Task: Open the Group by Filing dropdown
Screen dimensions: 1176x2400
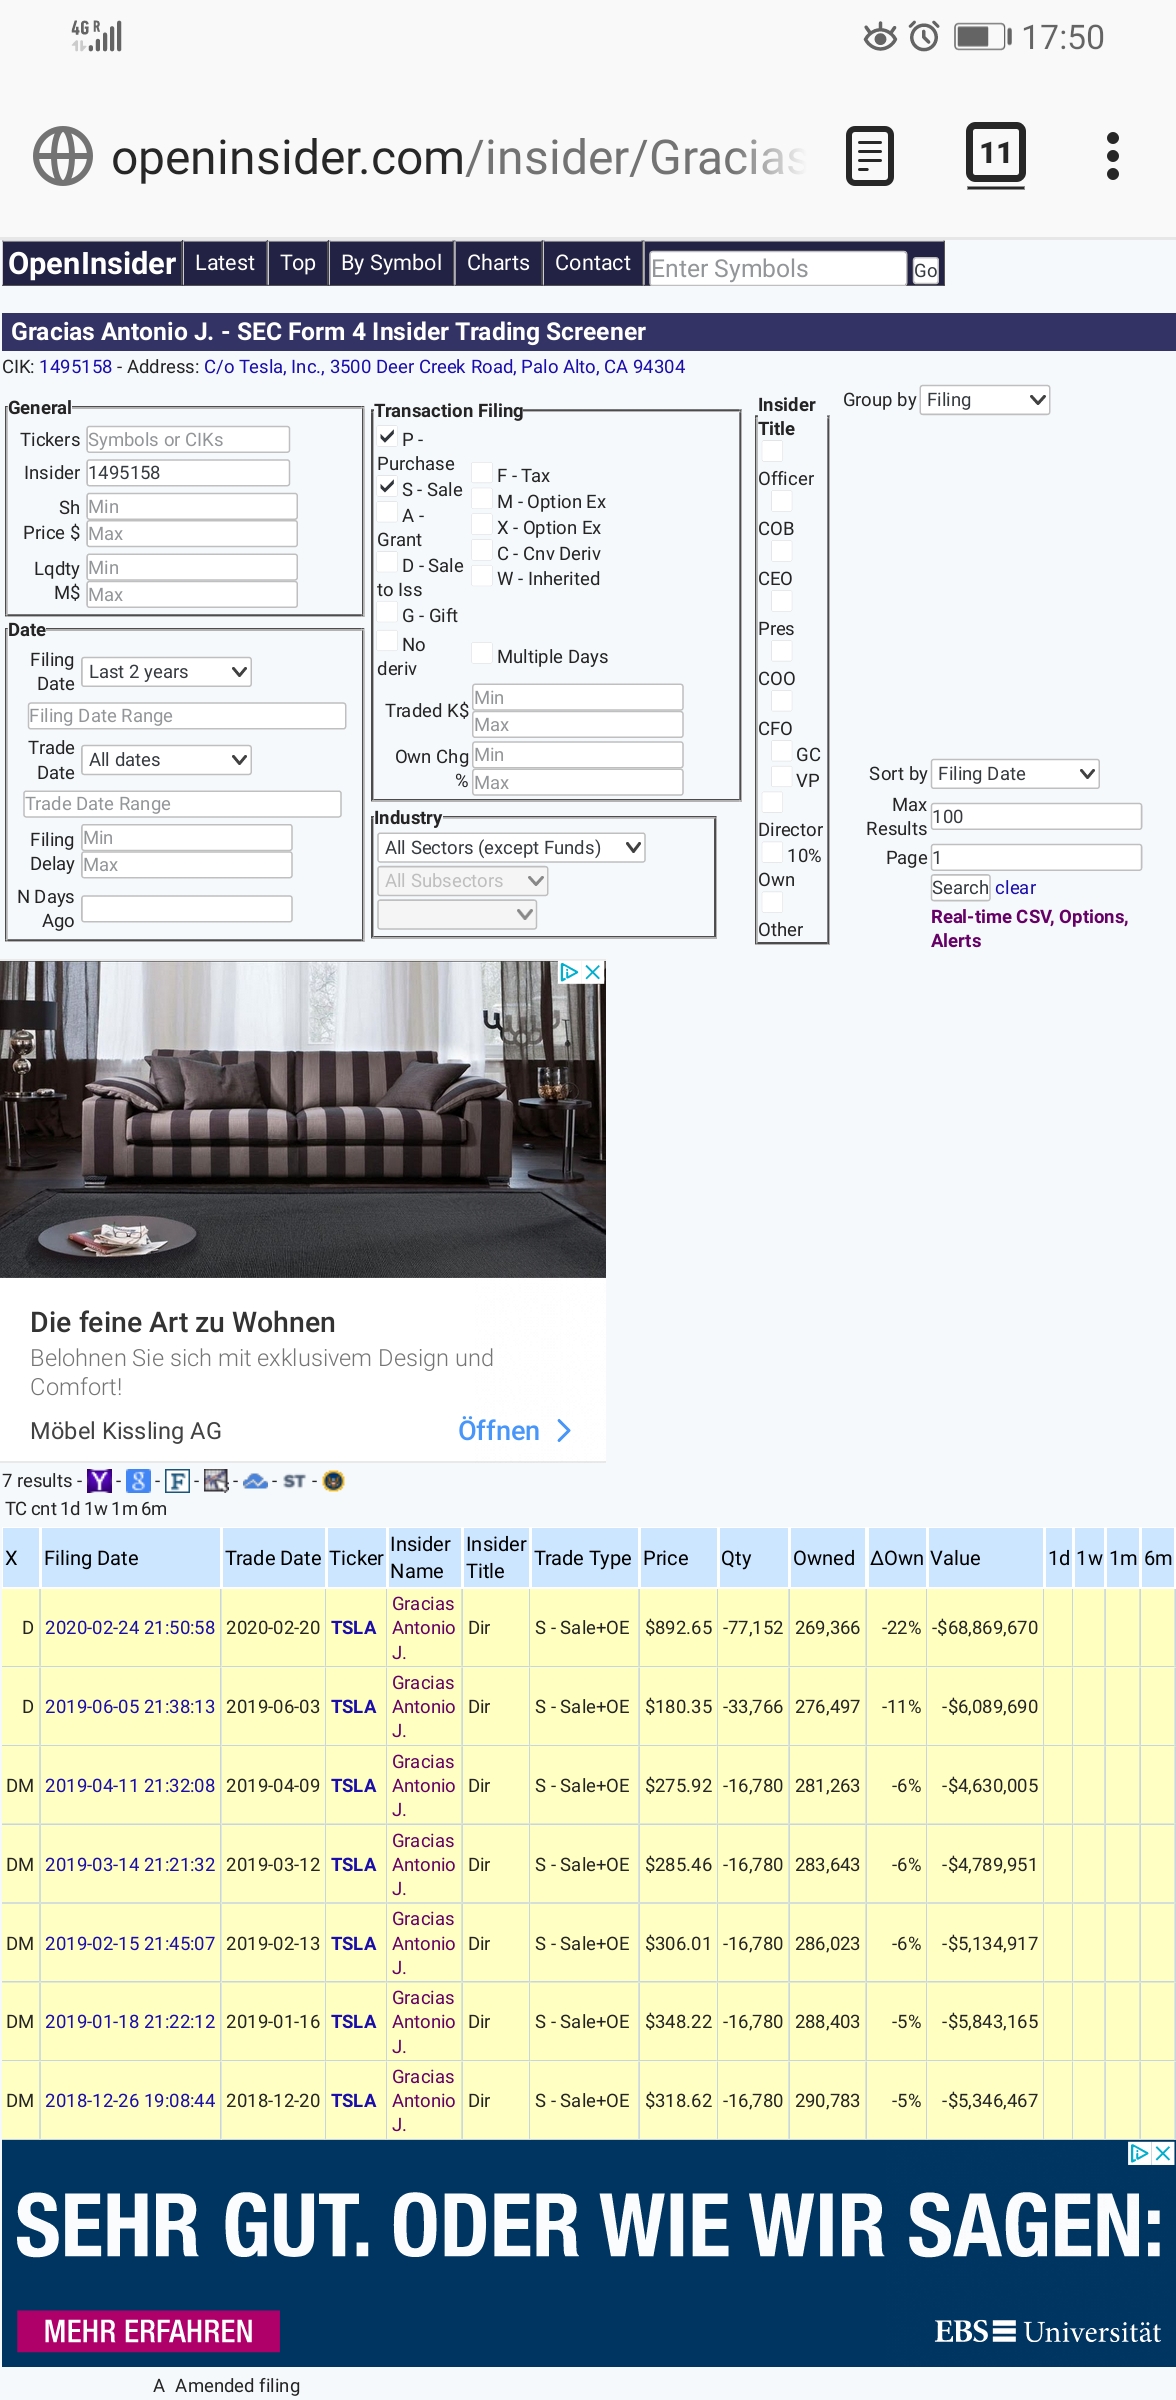Action: coord(985,400)
